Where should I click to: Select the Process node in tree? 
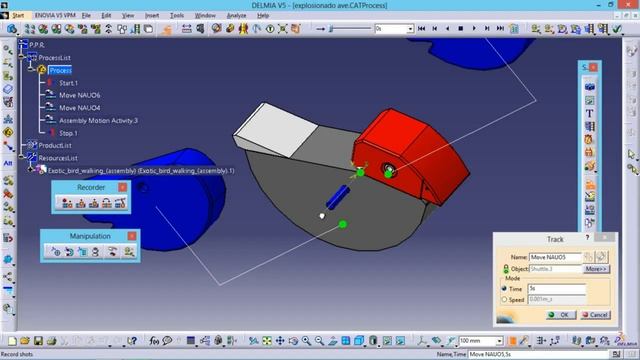[x=60, y=70]
